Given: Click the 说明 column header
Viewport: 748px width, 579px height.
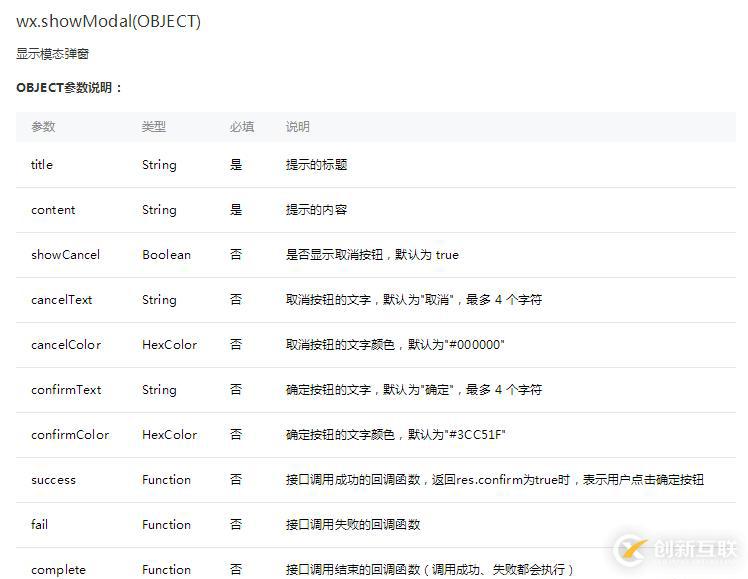Looking at the screenshot, I should click(x=298, y=127).
